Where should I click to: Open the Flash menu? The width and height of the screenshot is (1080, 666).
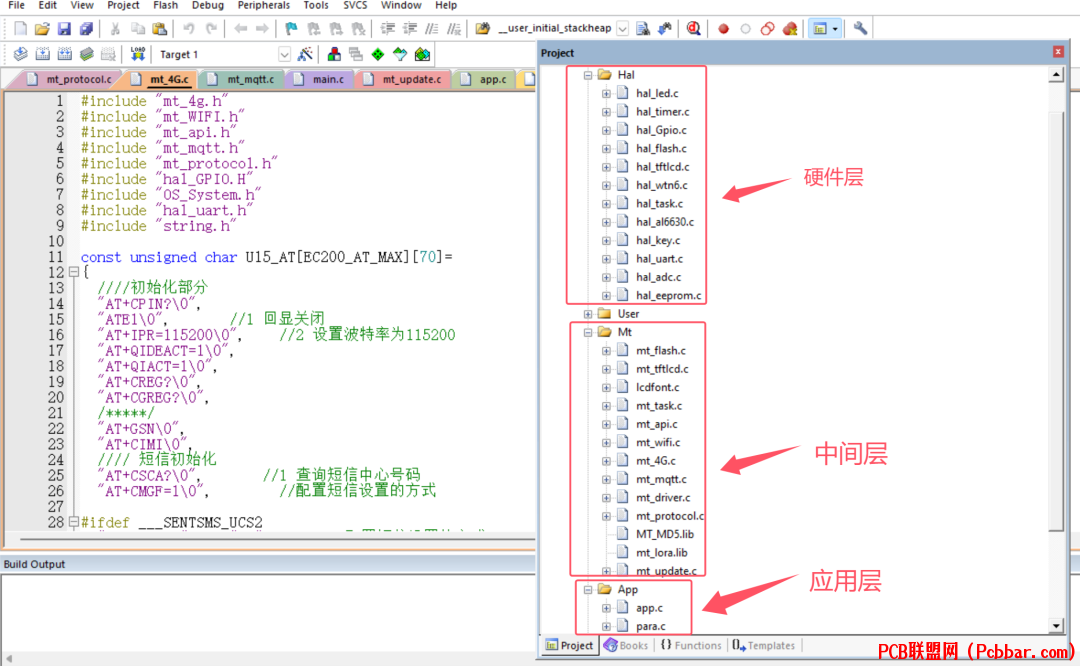[165, 6]
